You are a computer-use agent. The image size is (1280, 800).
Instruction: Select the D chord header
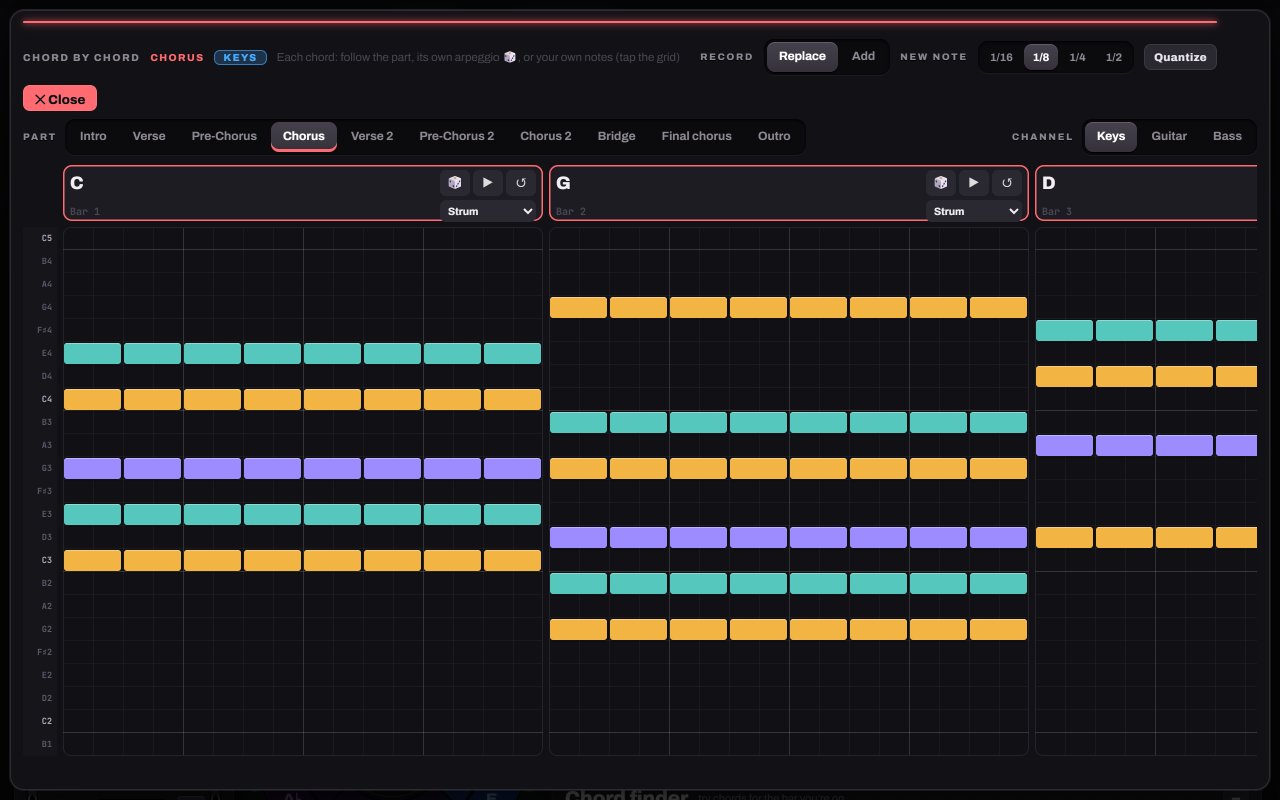(x=1146, y=192)
